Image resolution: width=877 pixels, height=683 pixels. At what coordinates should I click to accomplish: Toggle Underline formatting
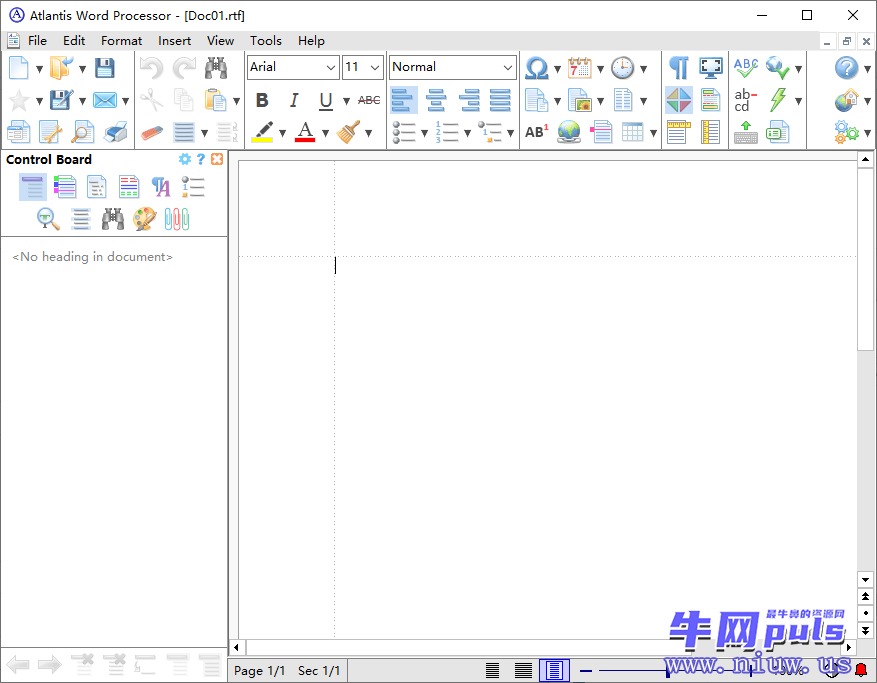326,101
